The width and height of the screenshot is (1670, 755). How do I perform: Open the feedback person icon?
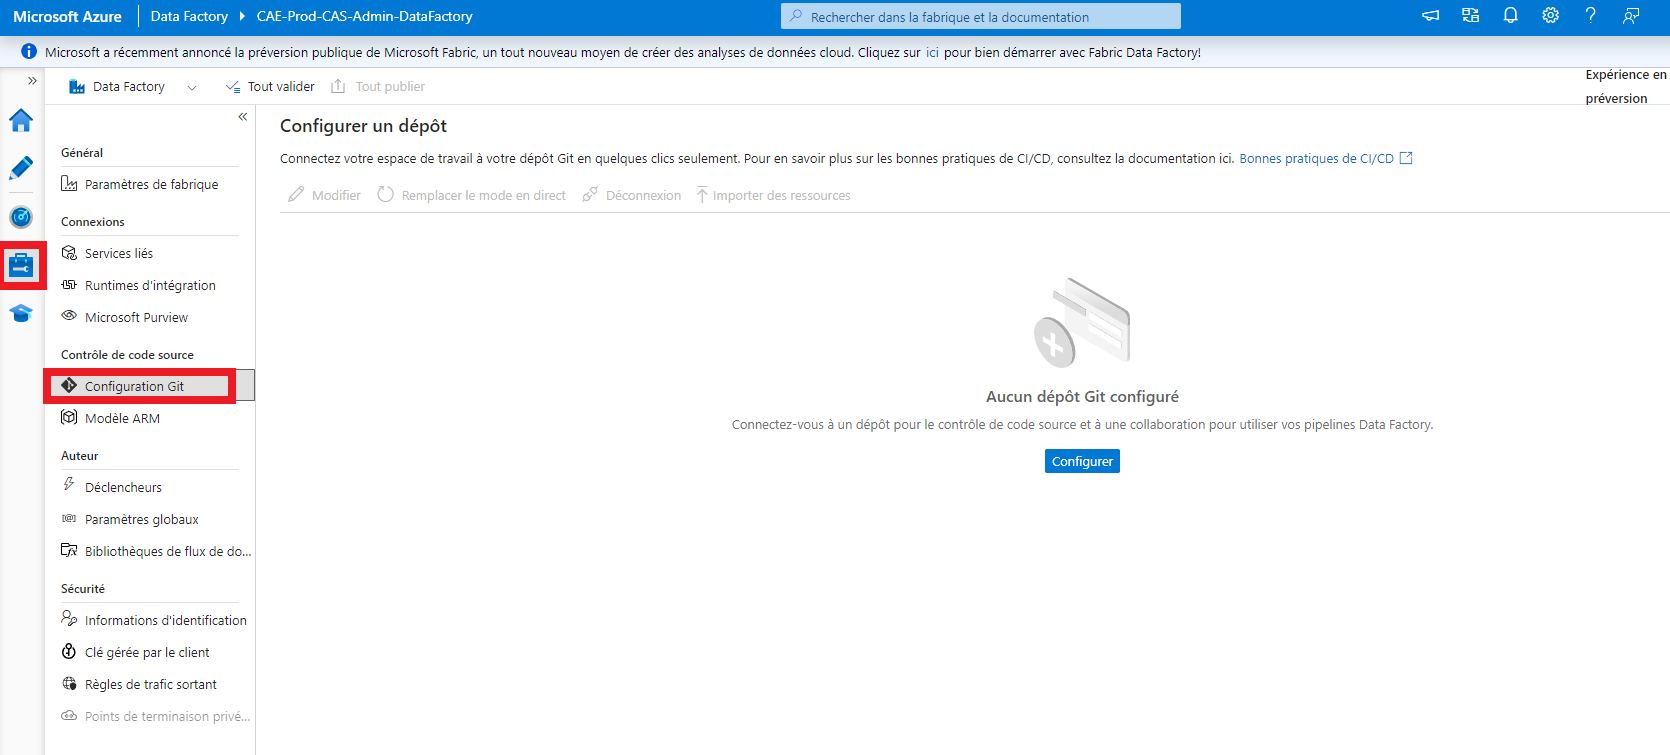click(1631, 16)
